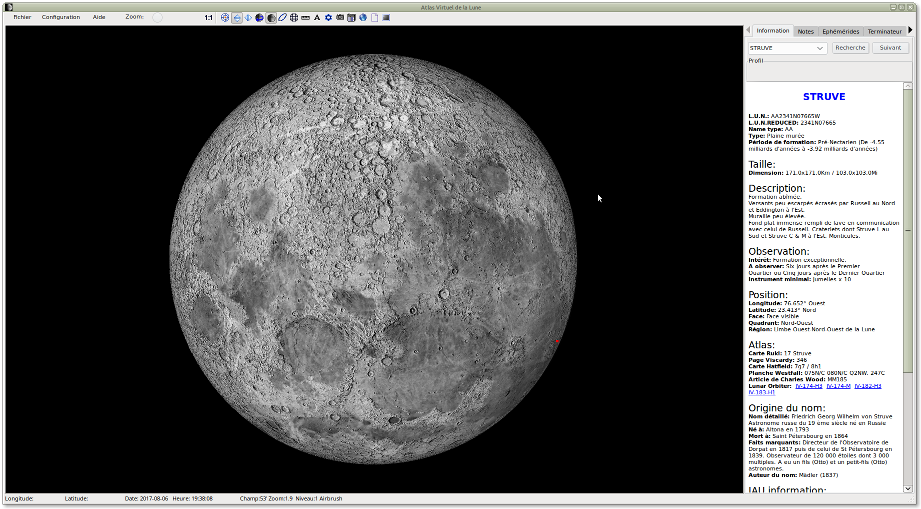Screen dimensions: 921x509
Task: Click the Date 2017-08-06 status entry
Action: (x=146, y=498)
